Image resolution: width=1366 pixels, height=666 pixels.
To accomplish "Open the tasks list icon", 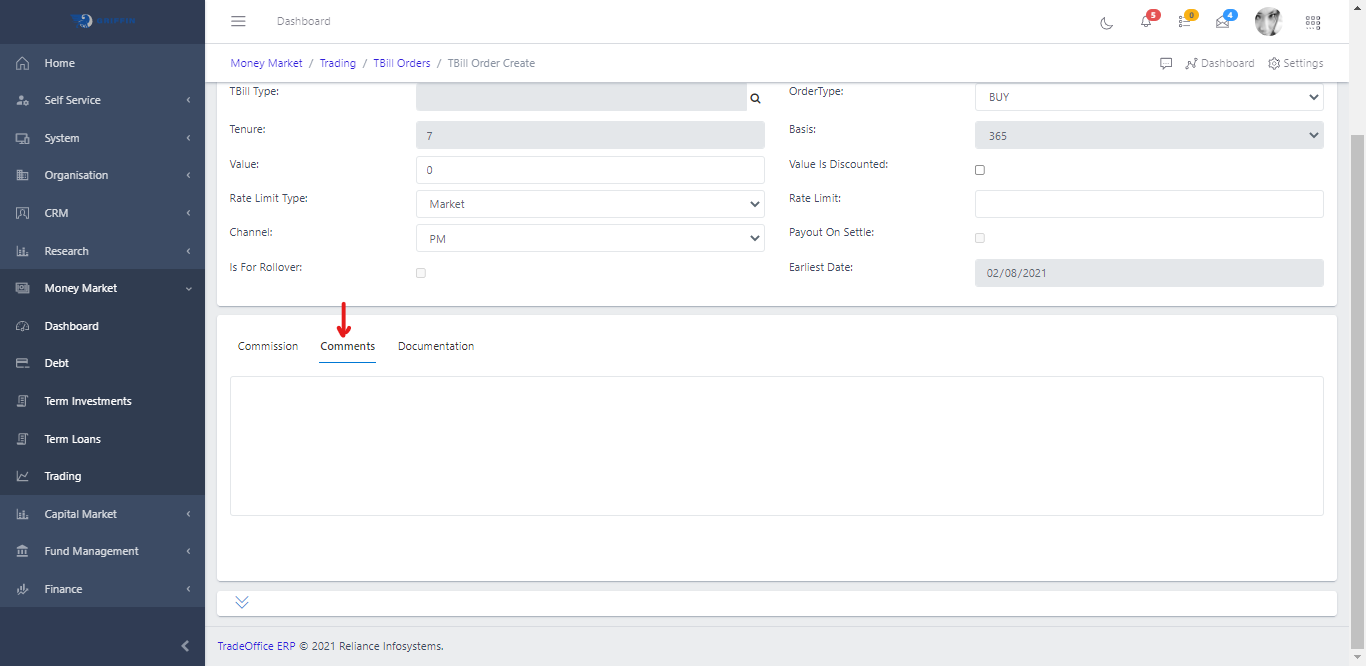I will tap(1184, 22).
